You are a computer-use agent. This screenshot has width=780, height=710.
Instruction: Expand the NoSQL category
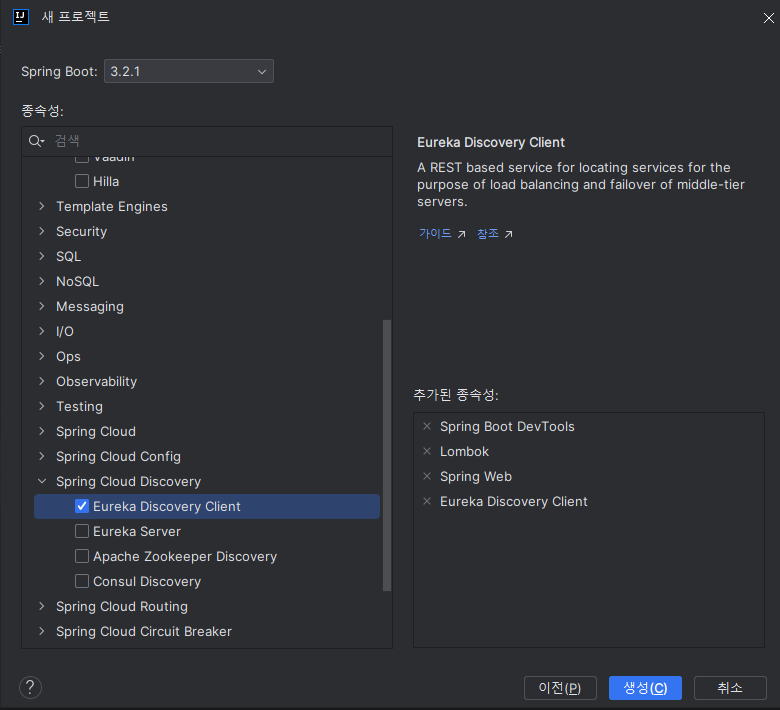[42, 281]
